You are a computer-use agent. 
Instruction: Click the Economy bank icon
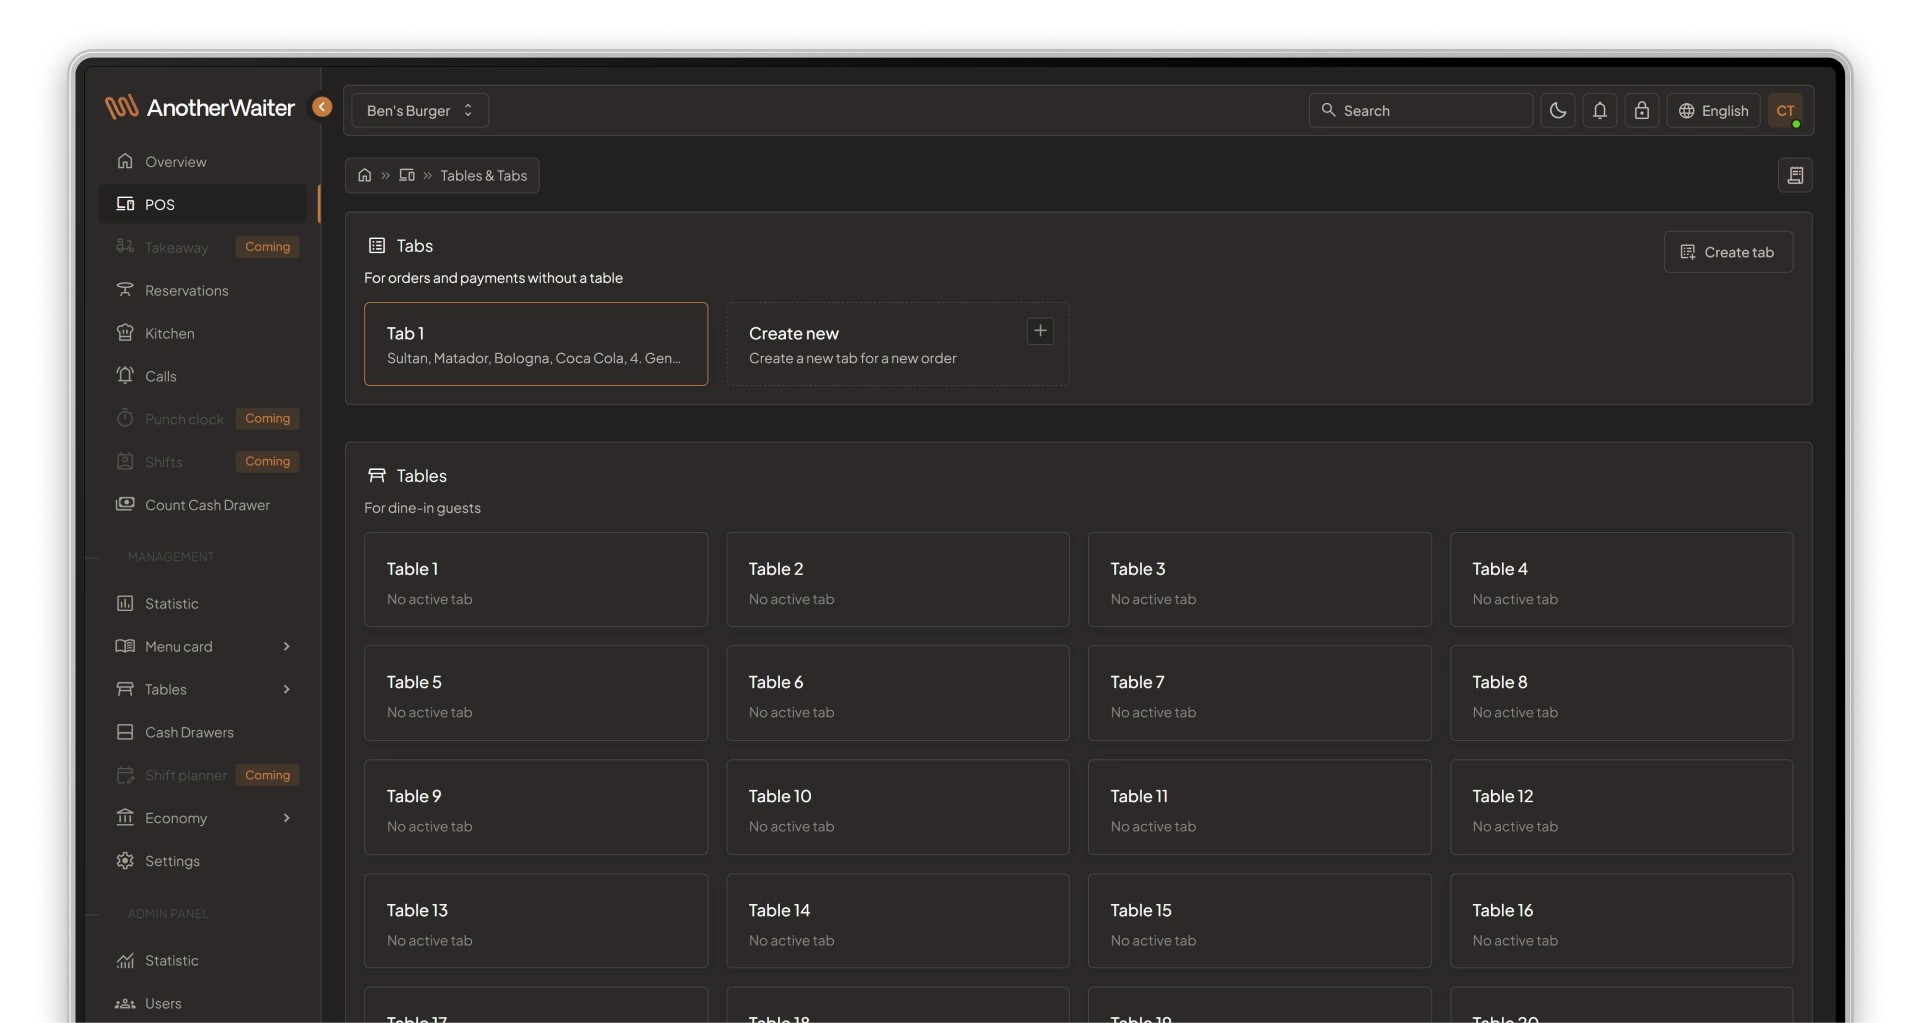[x=125, y=818]
